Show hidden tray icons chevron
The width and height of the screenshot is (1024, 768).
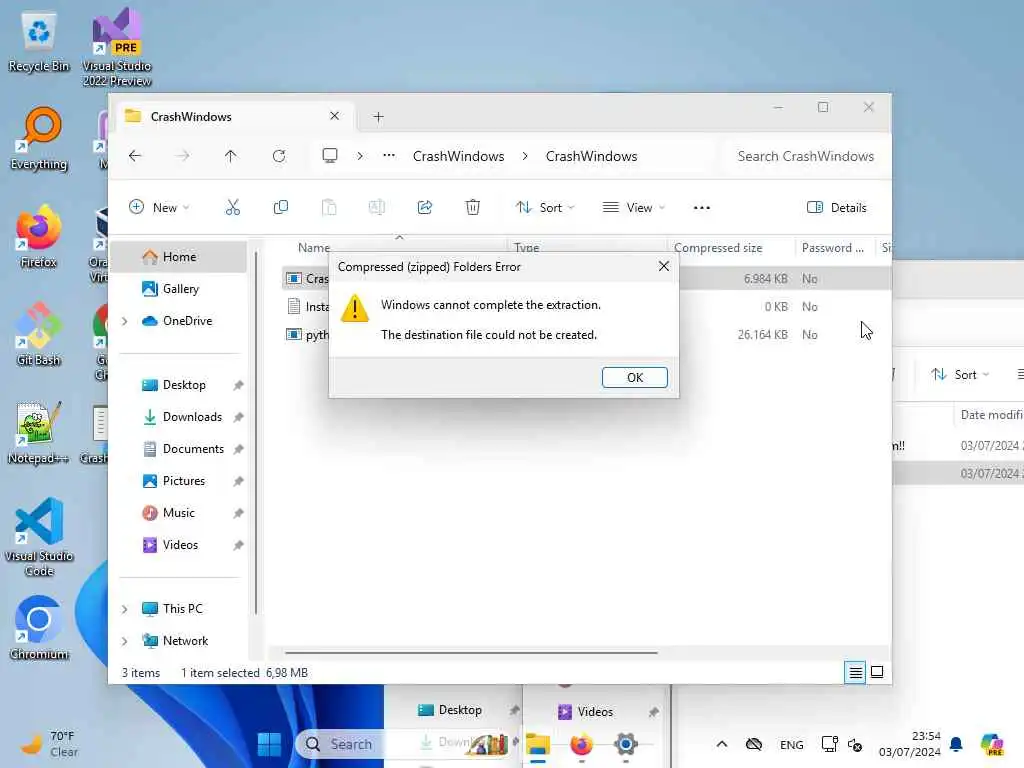pos(722,744)
